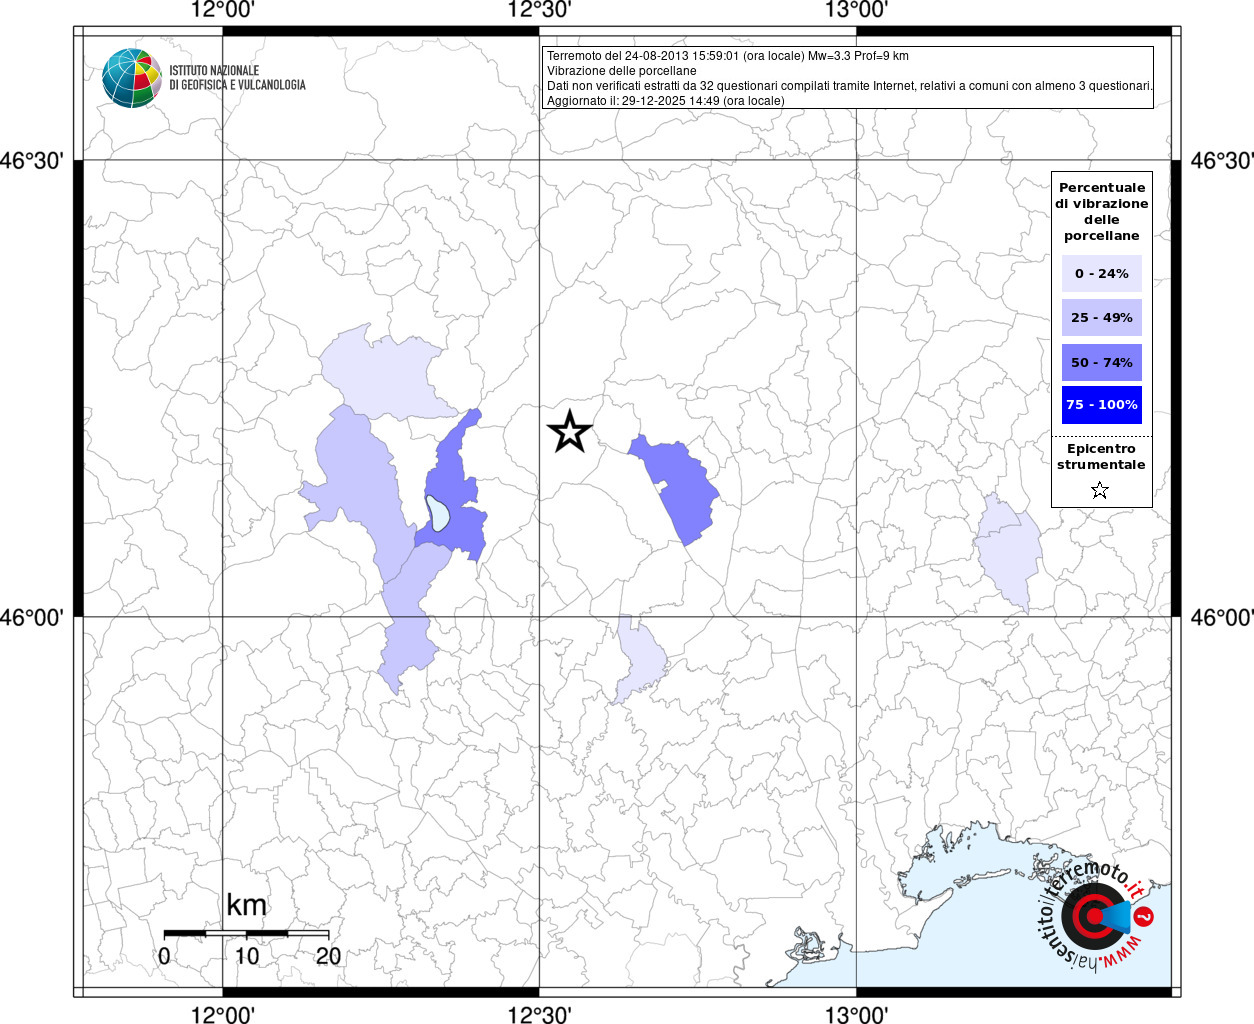Click the 'Dati non verificati estratti' line

click(x=850, y=86)
